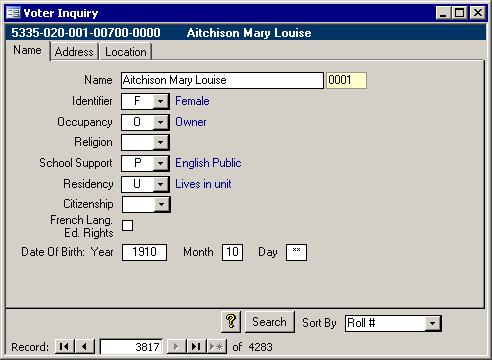This screenshot has height=360, width=492.
Task: Click the roll number 5335-020-001-00700-0000 header
Action: (86, 33)
